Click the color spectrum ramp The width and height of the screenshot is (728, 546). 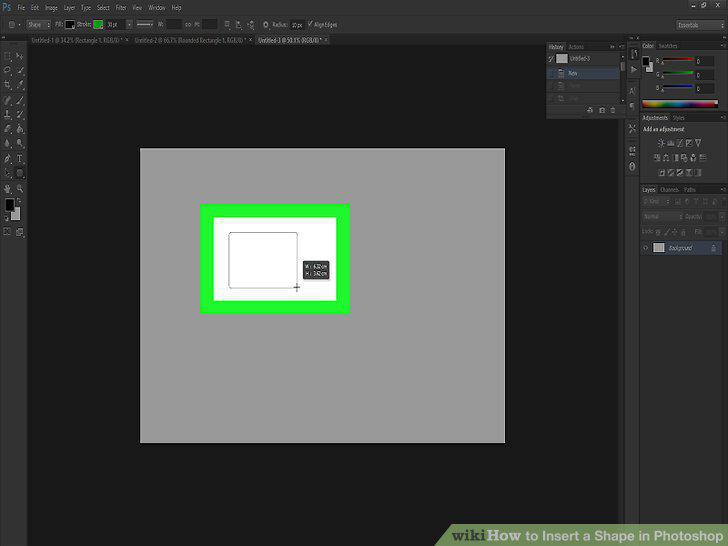pos(680,104)
